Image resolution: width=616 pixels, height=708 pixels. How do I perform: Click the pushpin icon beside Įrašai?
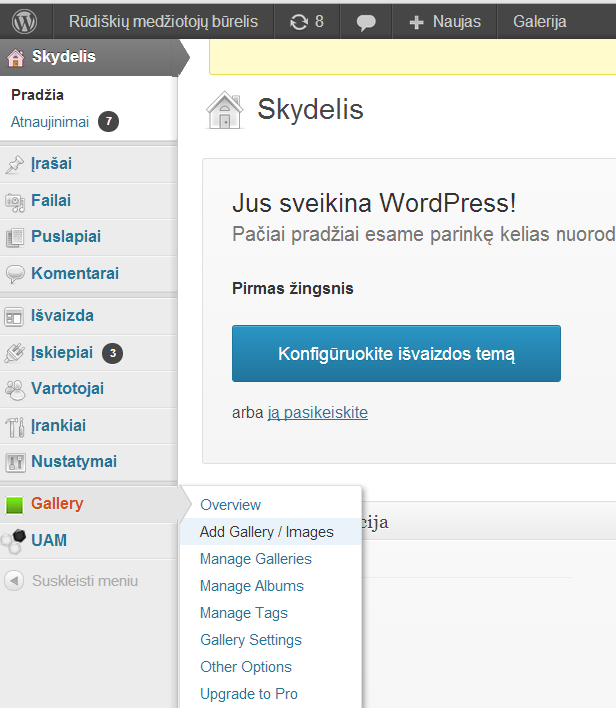pos(14,164)
